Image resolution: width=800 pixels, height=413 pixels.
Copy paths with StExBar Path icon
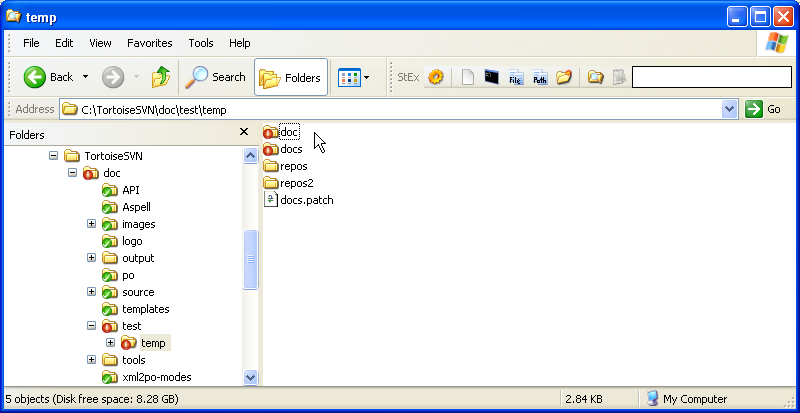point(540,77)
